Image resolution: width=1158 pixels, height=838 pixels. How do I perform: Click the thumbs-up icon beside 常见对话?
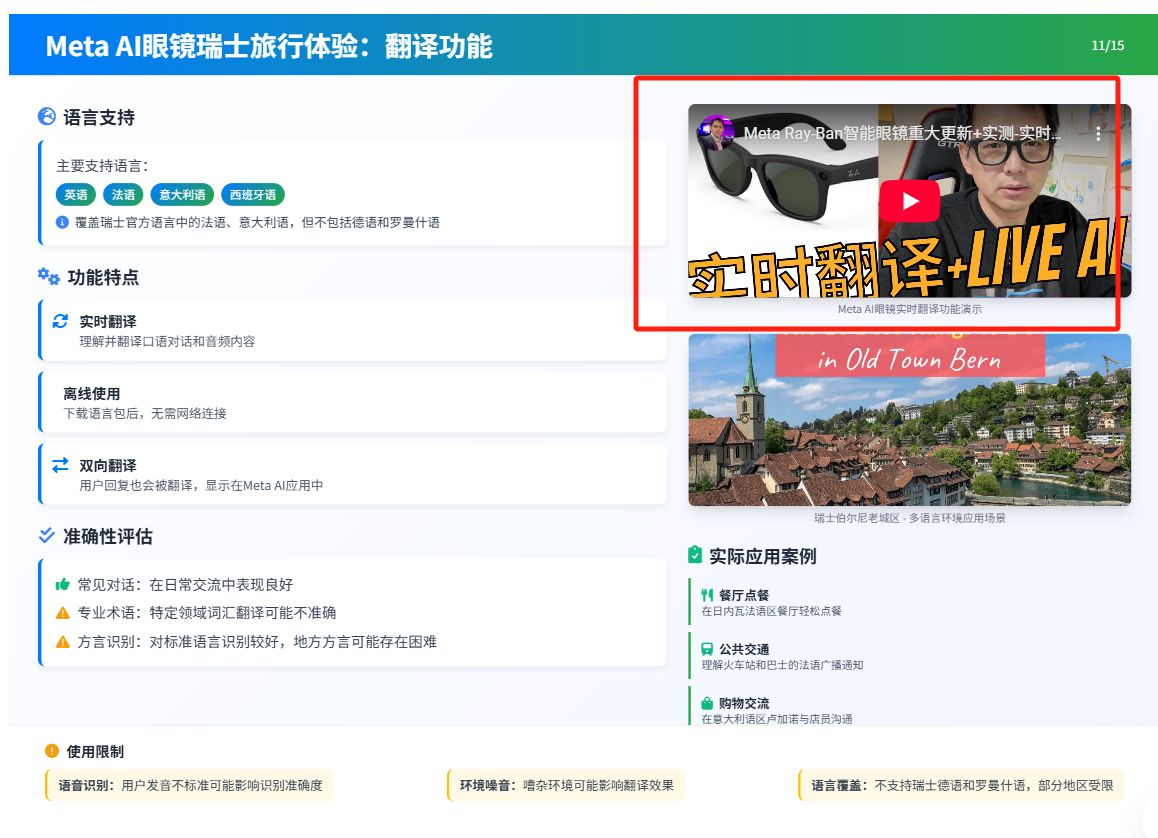coord(63,585)
